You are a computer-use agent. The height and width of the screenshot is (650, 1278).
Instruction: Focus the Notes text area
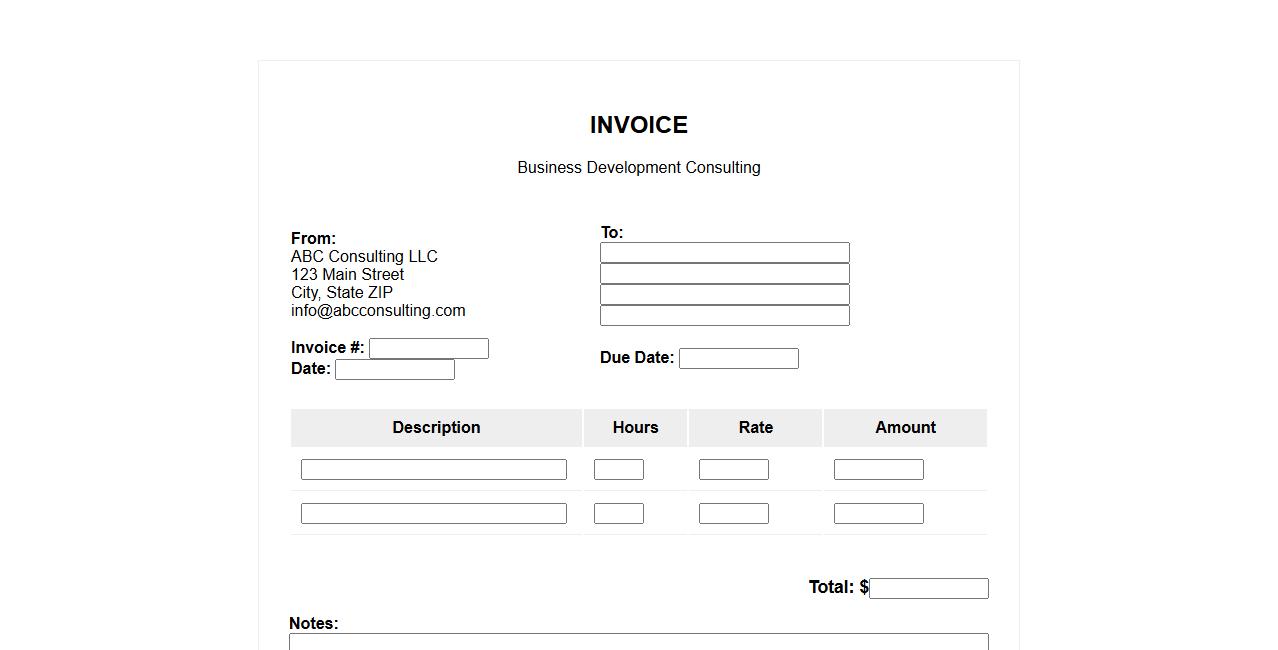(638, 642)
